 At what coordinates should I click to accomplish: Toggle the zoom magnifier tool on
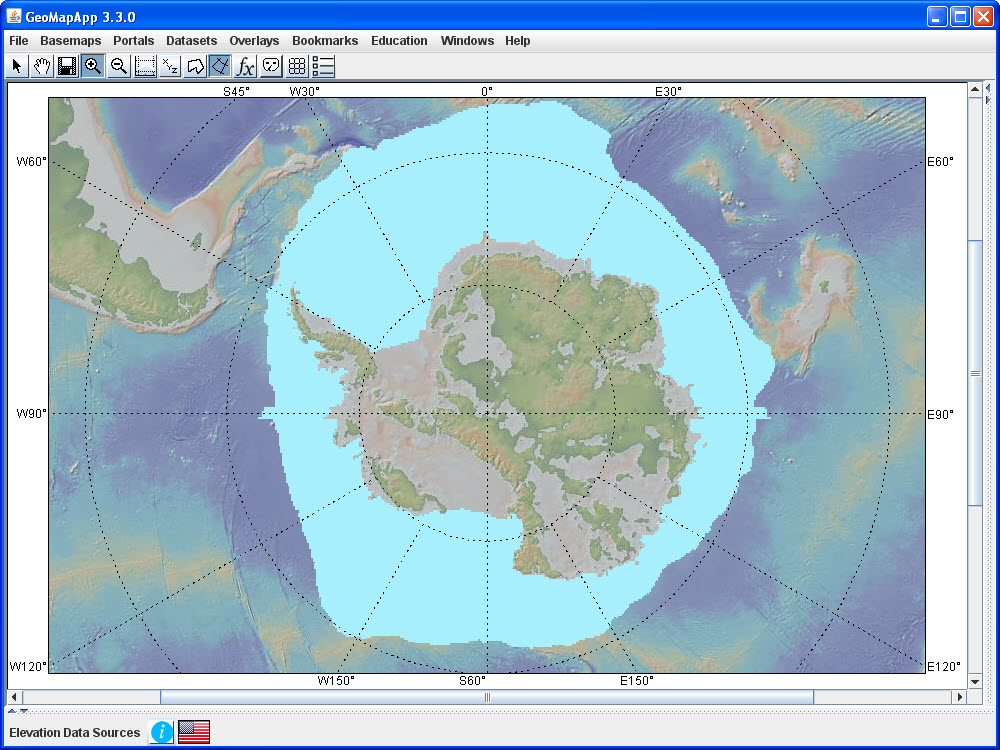pyautogui.click(x=93, y=65)
